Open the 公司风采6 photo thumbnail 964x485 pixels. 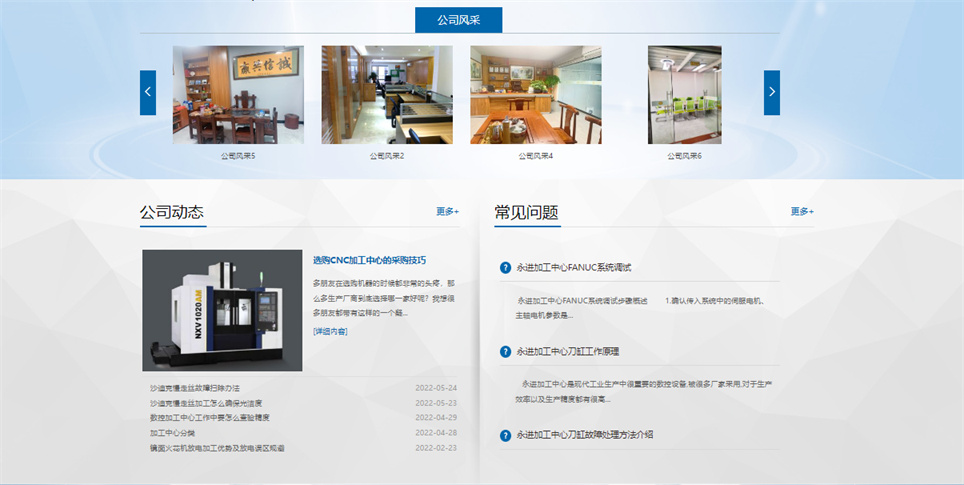pyautogui.click(x=684, y=95)
